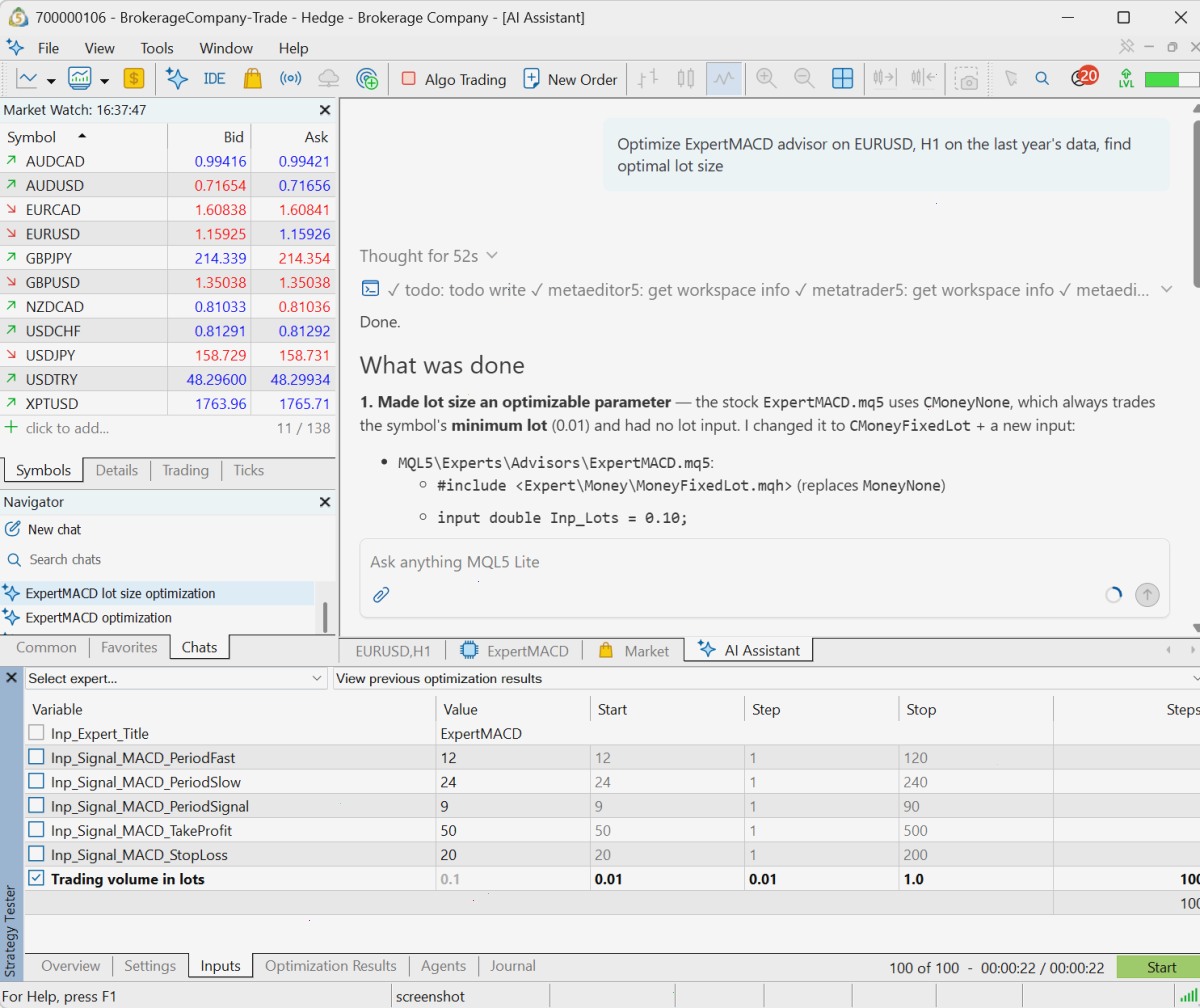The width and height of the screenshot is (1200, 1008).
Task: Open the dropdown arrow beside the second toolbar icon
Action: pos(104,80)
